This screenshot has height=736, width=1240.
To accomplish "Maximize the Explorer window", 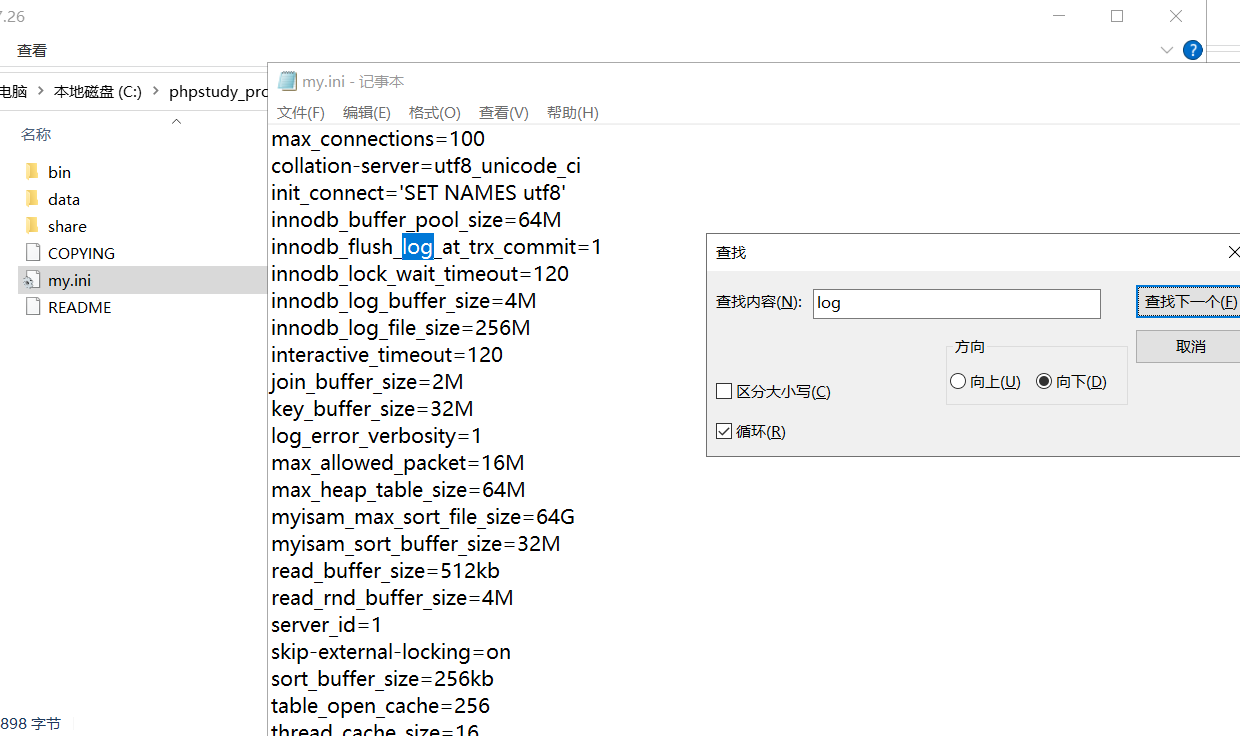I will click(x=1117, y=16).
